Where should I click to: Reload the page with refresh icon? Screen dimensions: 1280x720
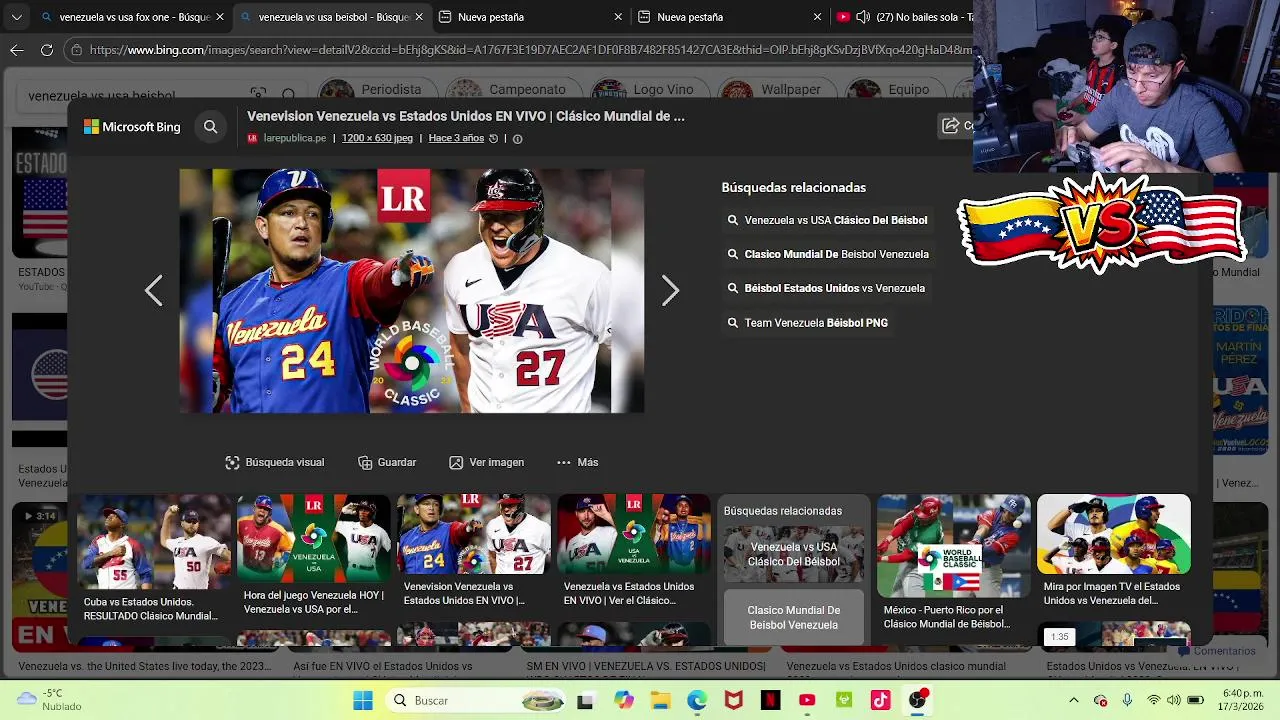click(x=47, y=49)
